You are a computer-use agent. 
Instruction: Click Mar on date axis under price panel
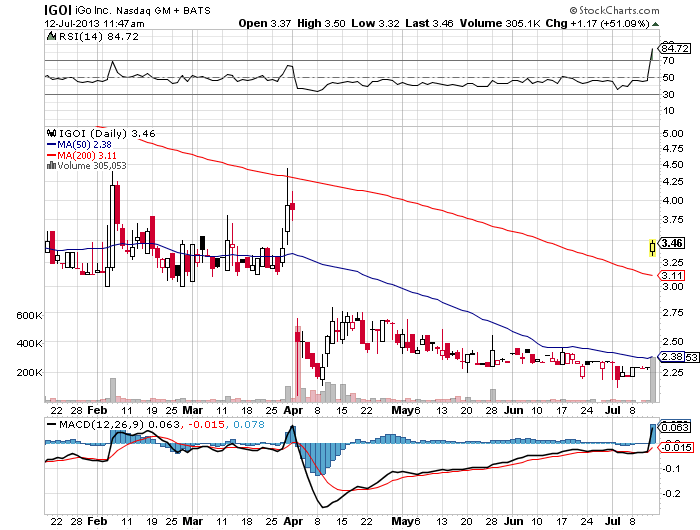[192, 410]
